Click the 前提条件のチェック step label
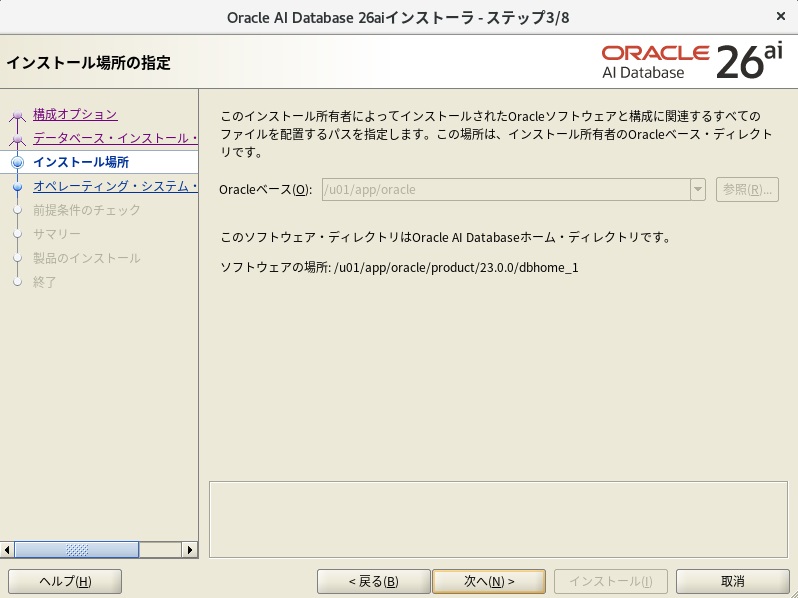This screenshot has width=798, height=598. pyautogui.click(x=87, y=210)
